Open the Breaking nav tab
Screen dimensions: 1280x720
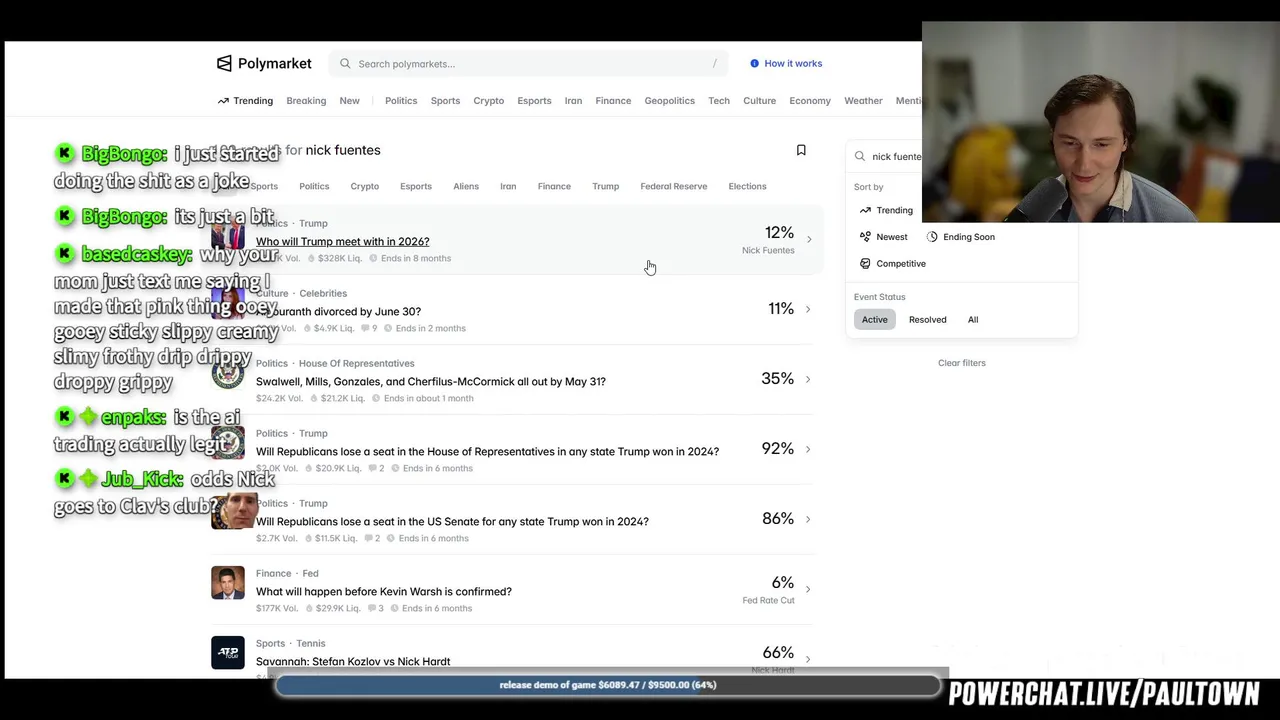[306, 101]
